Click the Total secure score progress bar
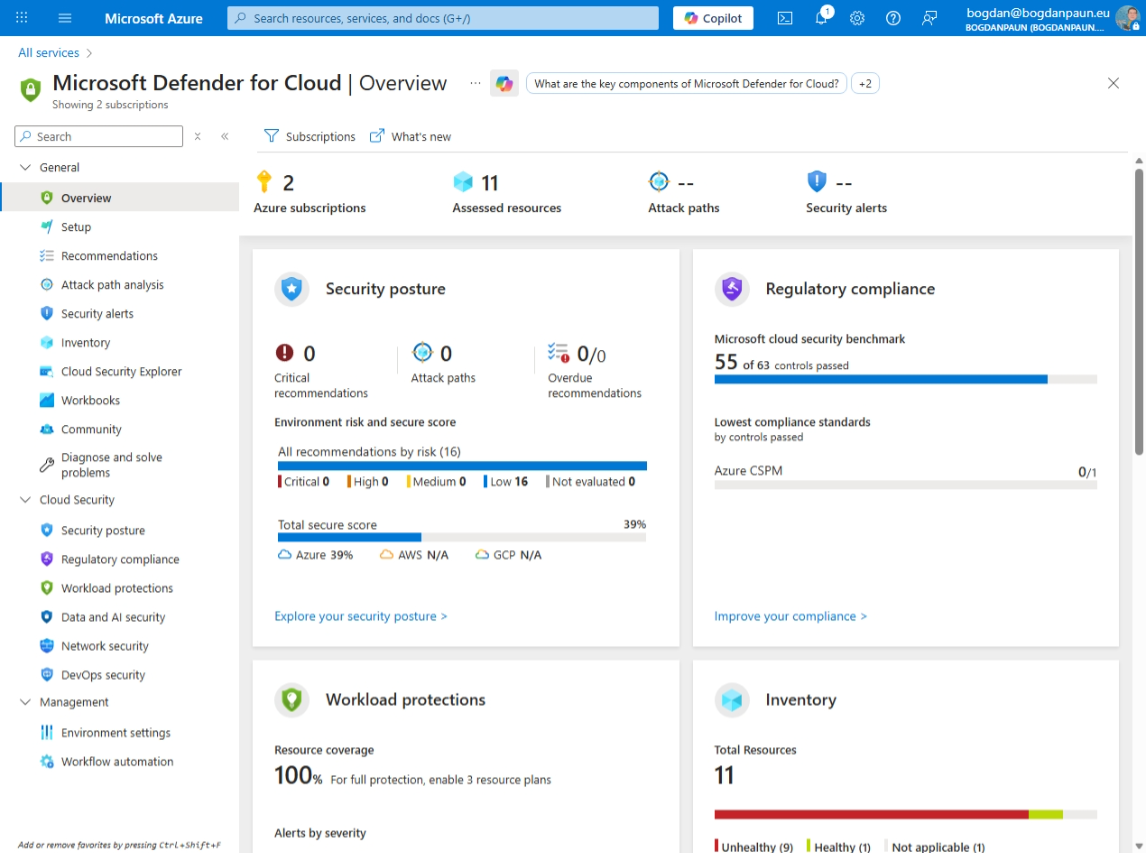The width and height of the screenshot is (1146, 853). click(462, 538)
